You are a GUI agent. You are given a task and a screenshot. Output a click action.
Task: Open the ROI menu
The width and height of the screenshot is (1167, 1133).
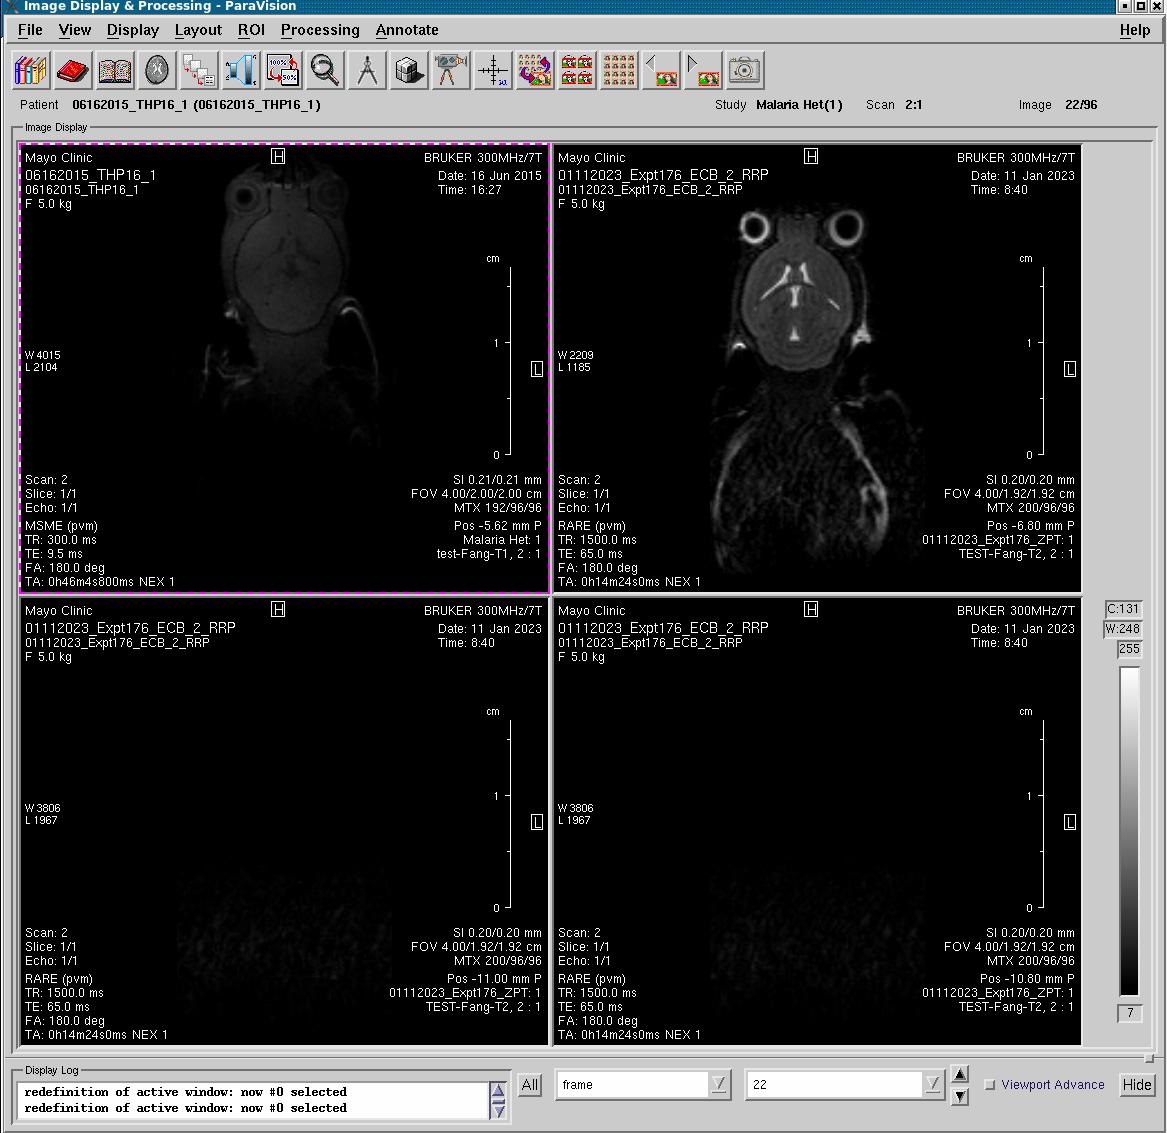click(251, 30)
